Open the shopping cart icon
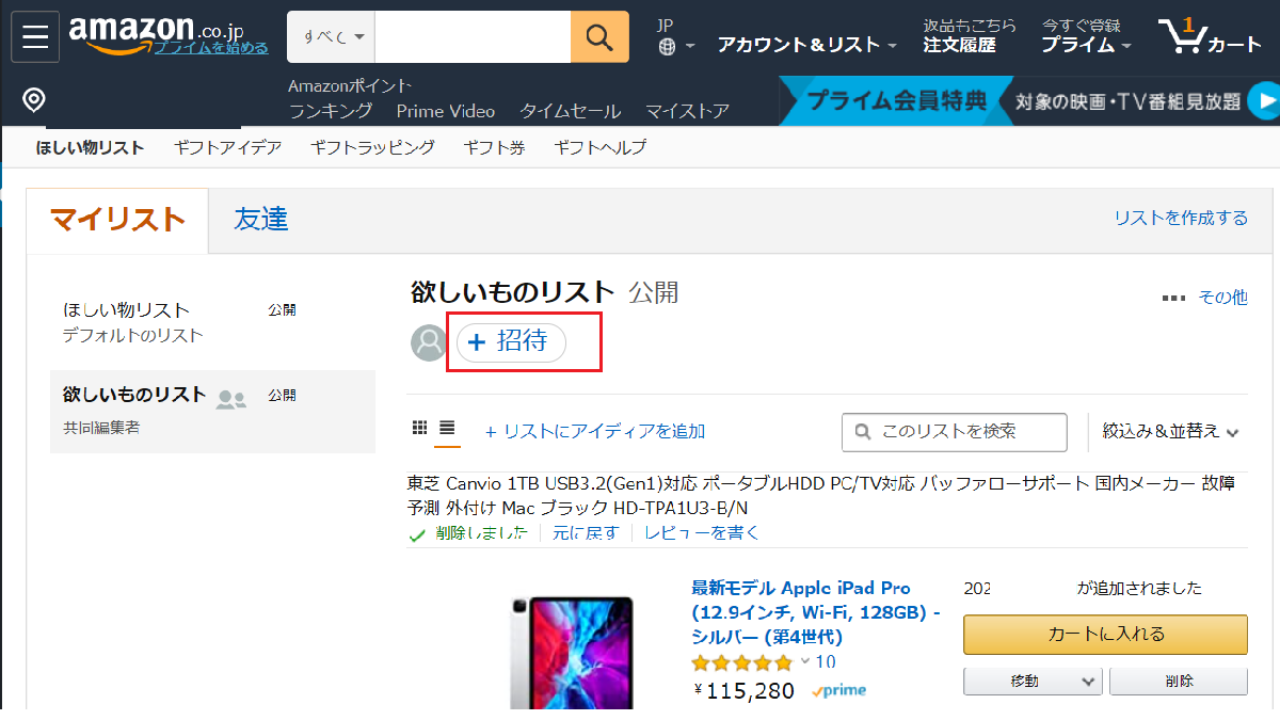The image size is (1280, 720). click(x=1210, y=37)
